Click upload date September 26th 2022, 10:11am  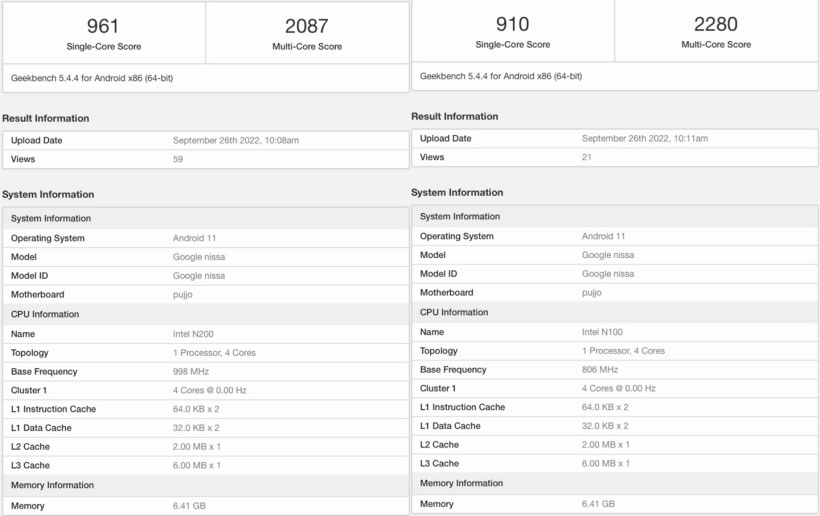(645, 138)
